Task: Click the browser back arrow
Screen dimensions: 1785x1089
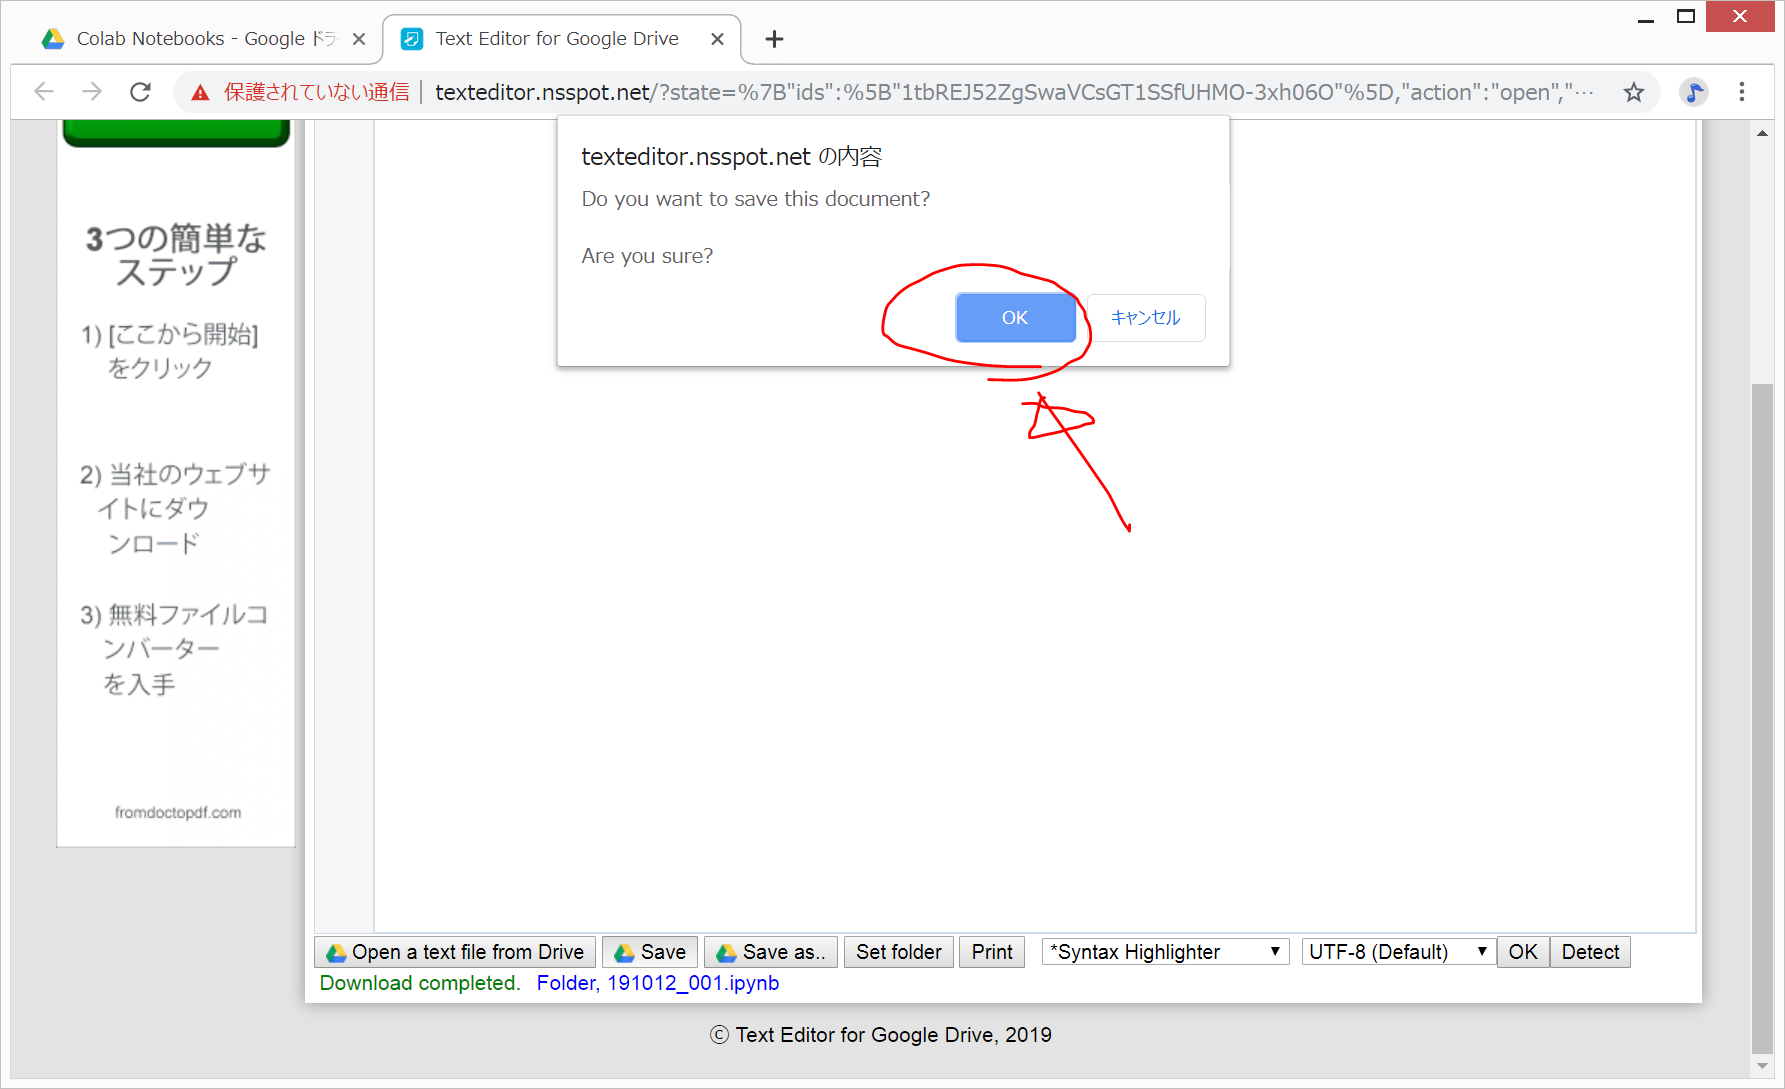Action: [44, 92]
